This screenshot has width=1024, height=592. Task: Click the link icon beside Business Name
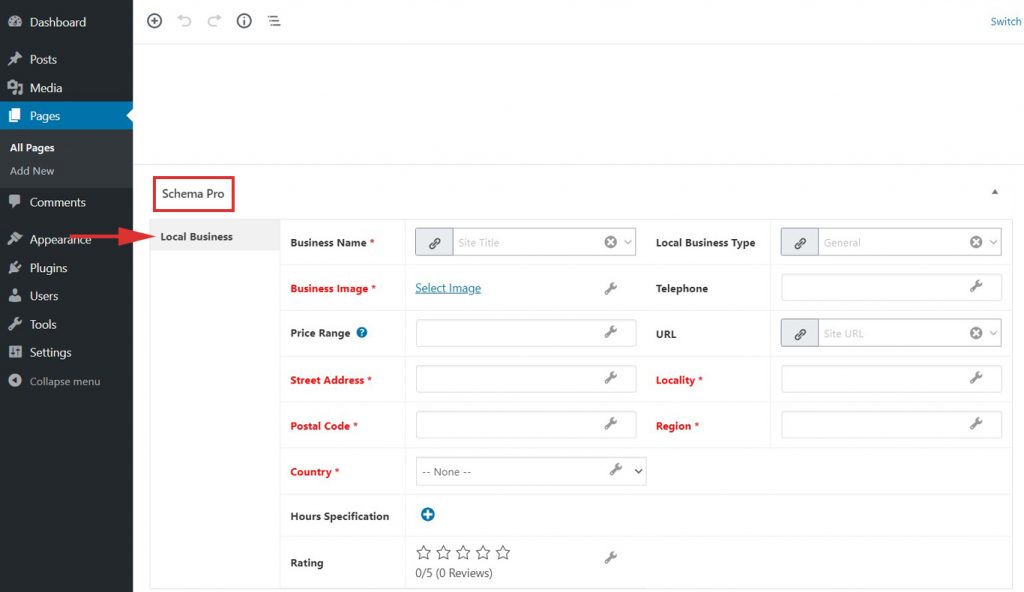click(x=434, y=242)
